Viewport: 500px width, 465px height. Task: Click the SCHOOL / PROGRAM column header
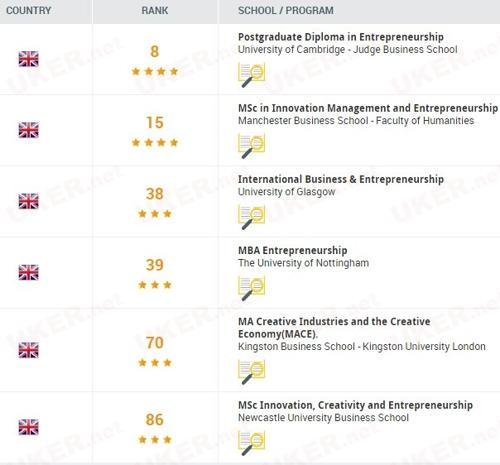(286, 11)
